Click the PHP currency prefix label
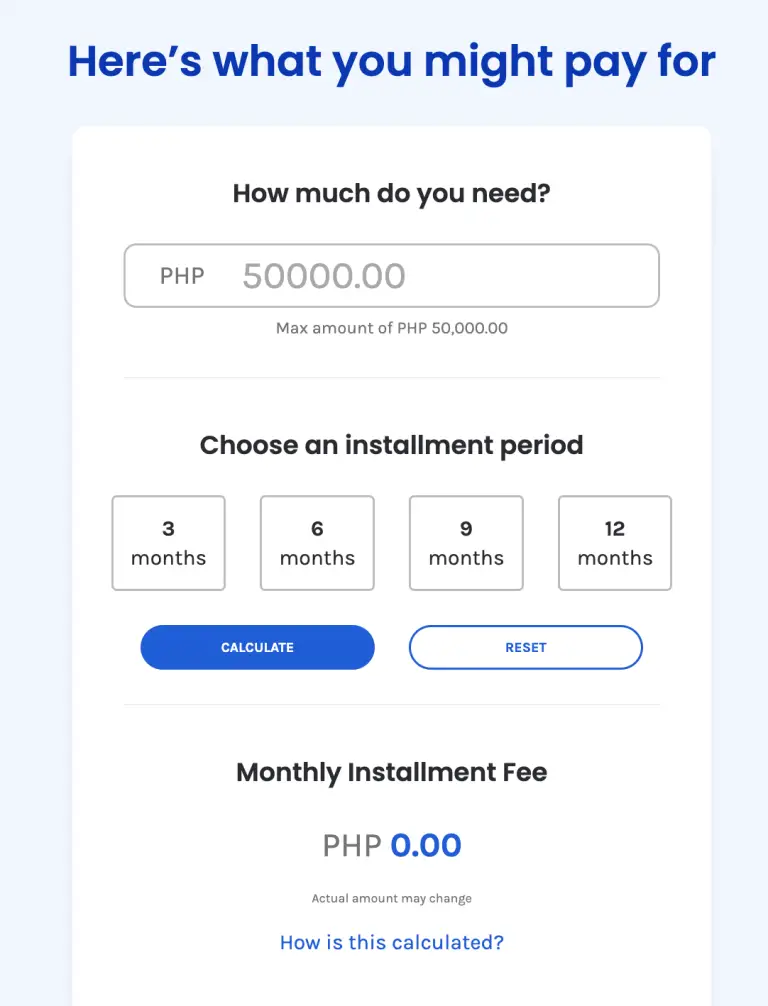Image resolution: width=768 pixels, height=1006 pixels. tap(180, 276)
